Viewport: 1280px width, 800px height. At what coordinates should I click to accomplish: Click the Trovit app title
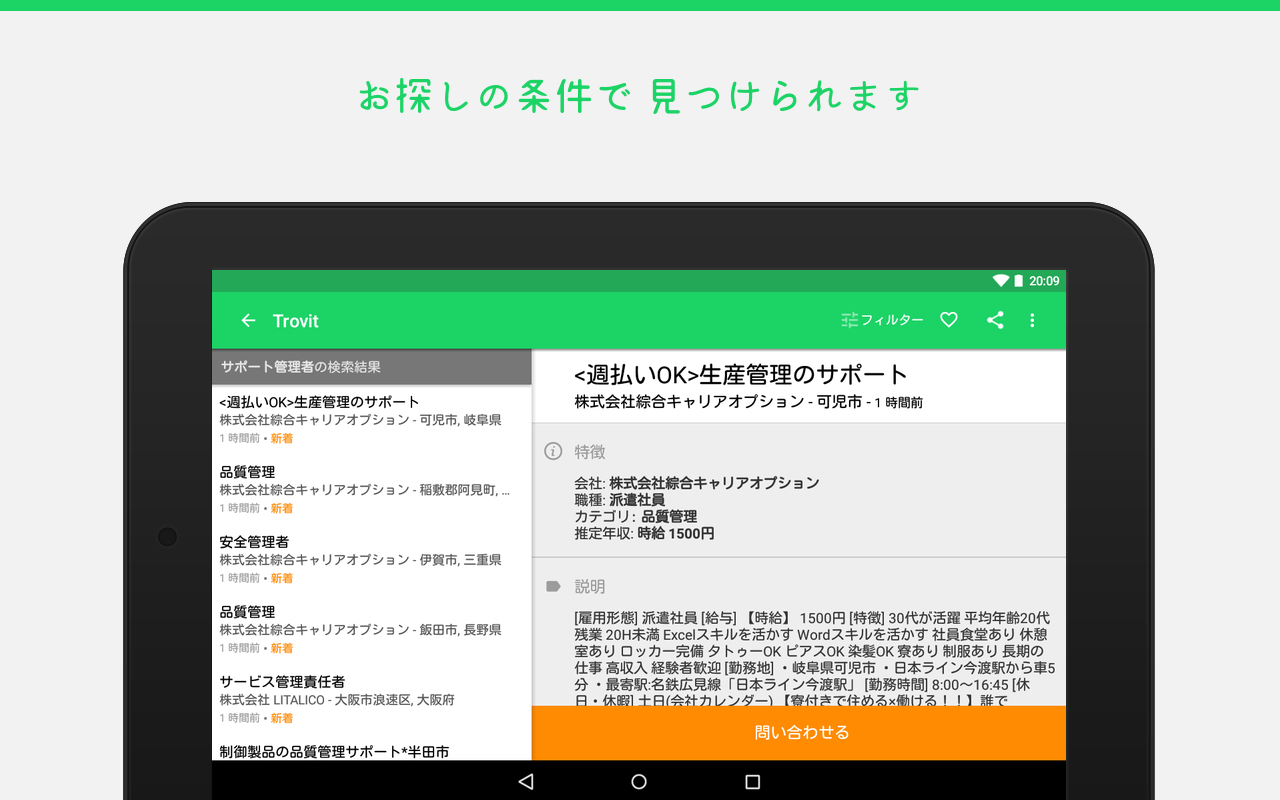(296, 321)
